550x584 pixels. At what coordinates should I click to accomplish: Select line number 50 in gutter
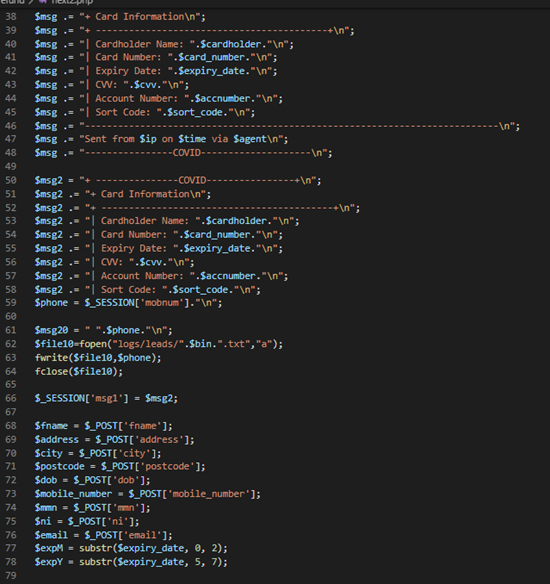[x=11, y=180]
